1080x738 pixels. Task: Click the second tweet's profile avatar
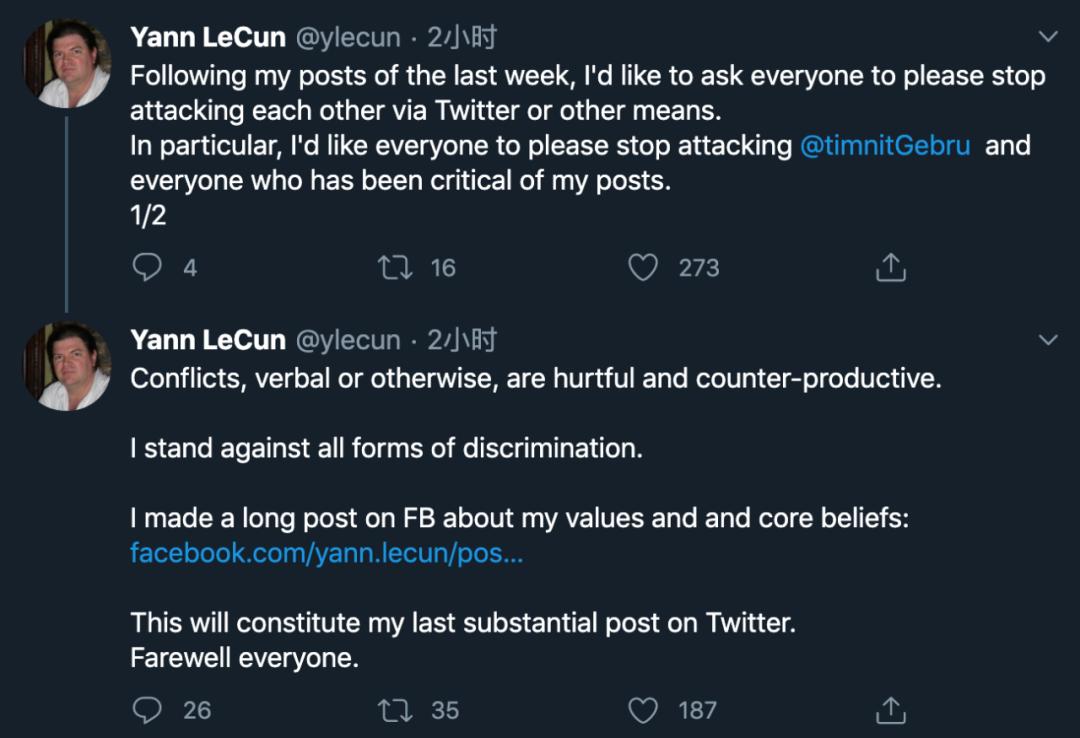(67, 366)
